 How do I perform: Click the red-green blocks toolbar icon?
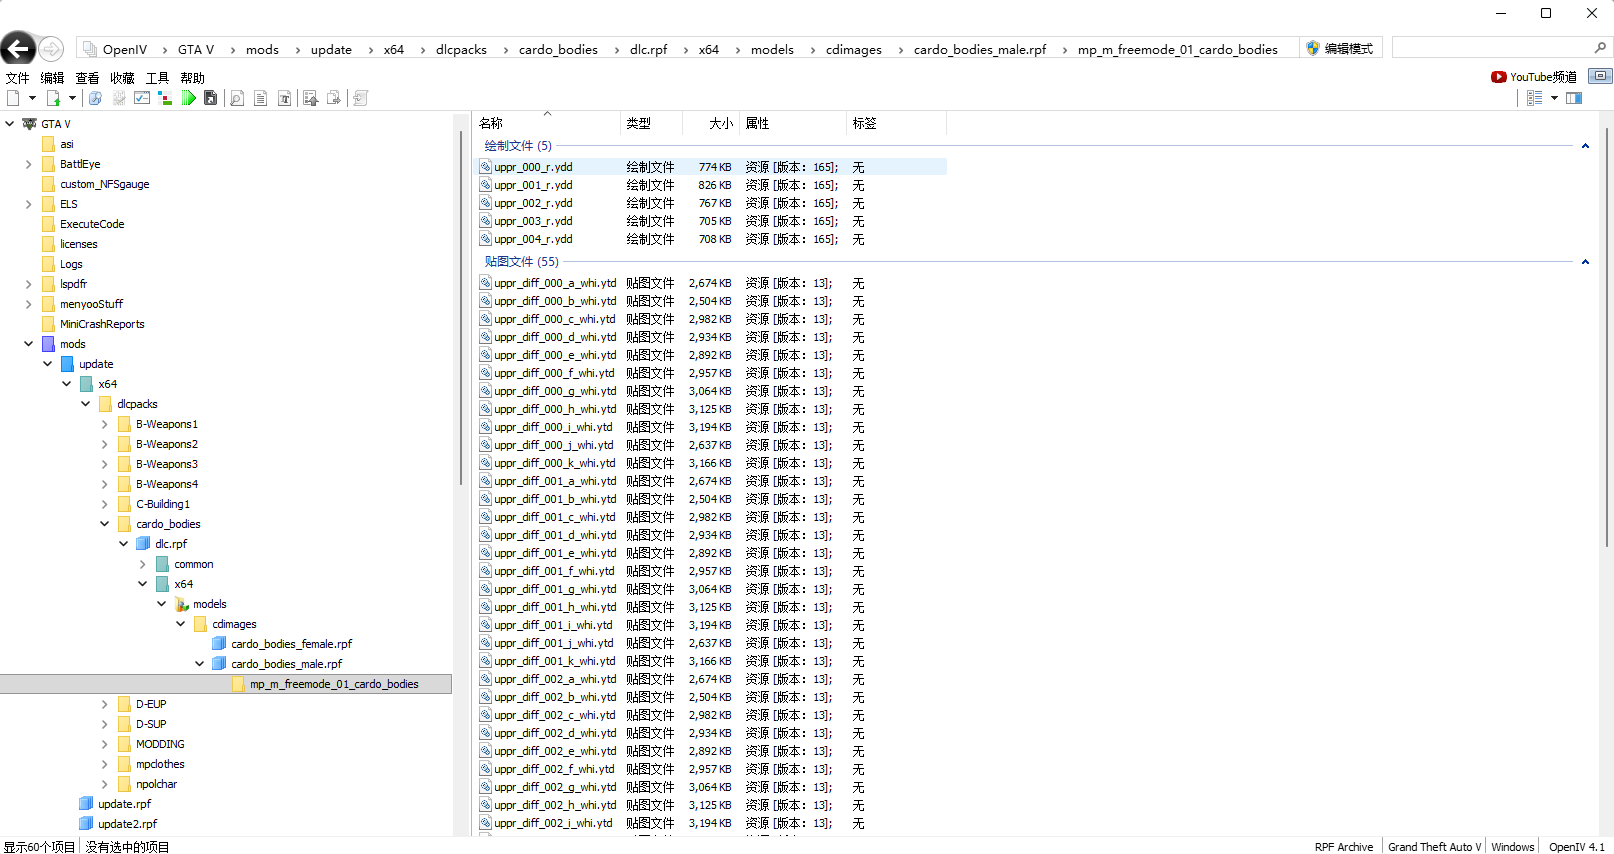[165, 98]
